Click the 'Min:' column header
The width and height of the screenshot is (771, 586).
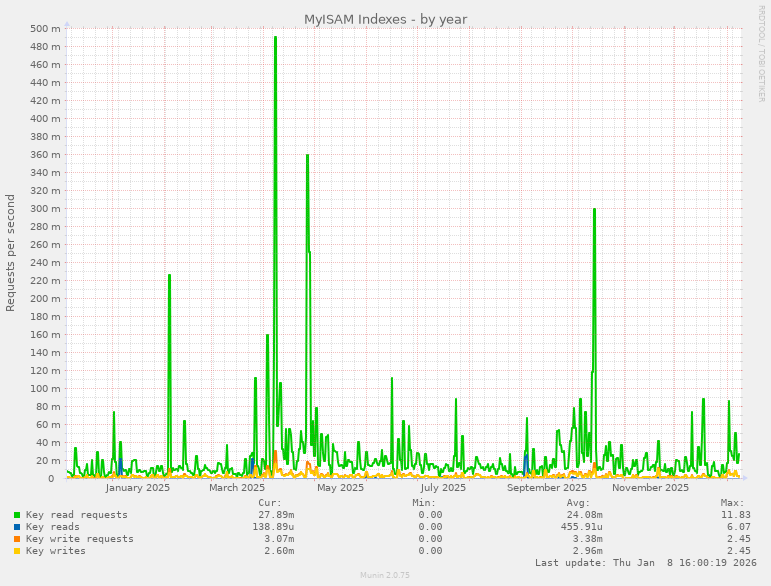click(x=424, y=503)
